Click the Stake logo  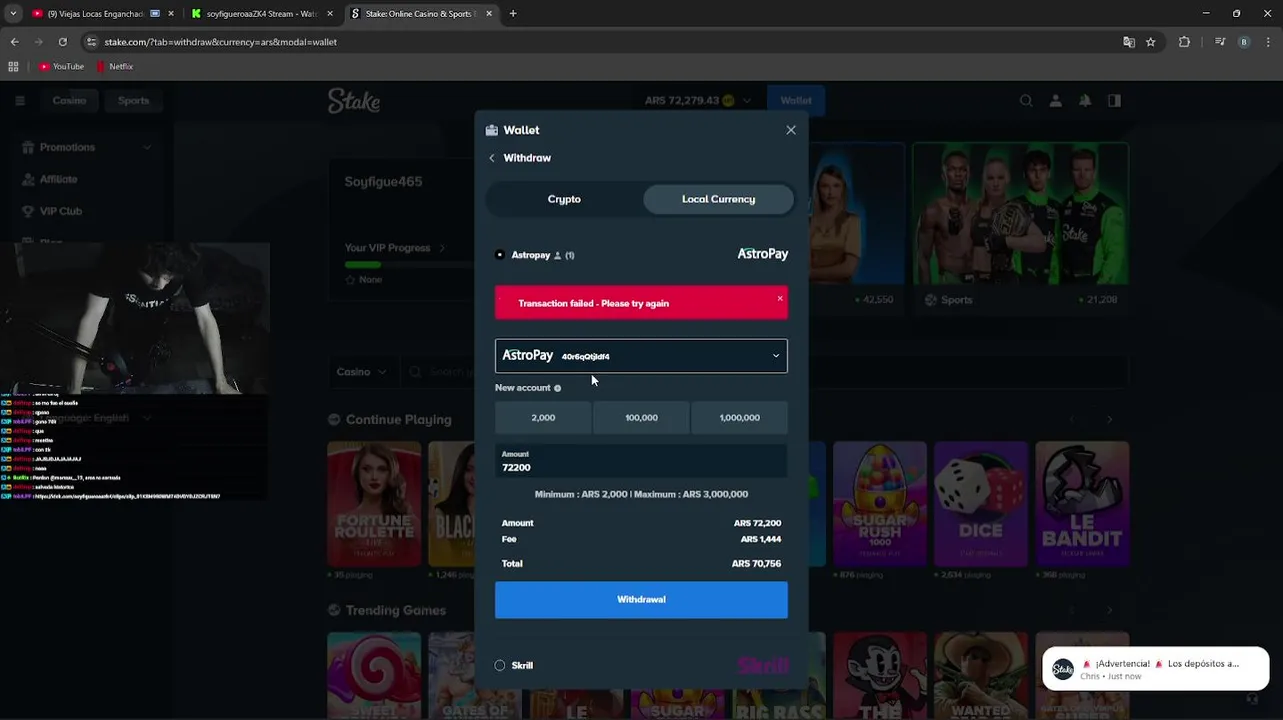click(x=354, y=100)
